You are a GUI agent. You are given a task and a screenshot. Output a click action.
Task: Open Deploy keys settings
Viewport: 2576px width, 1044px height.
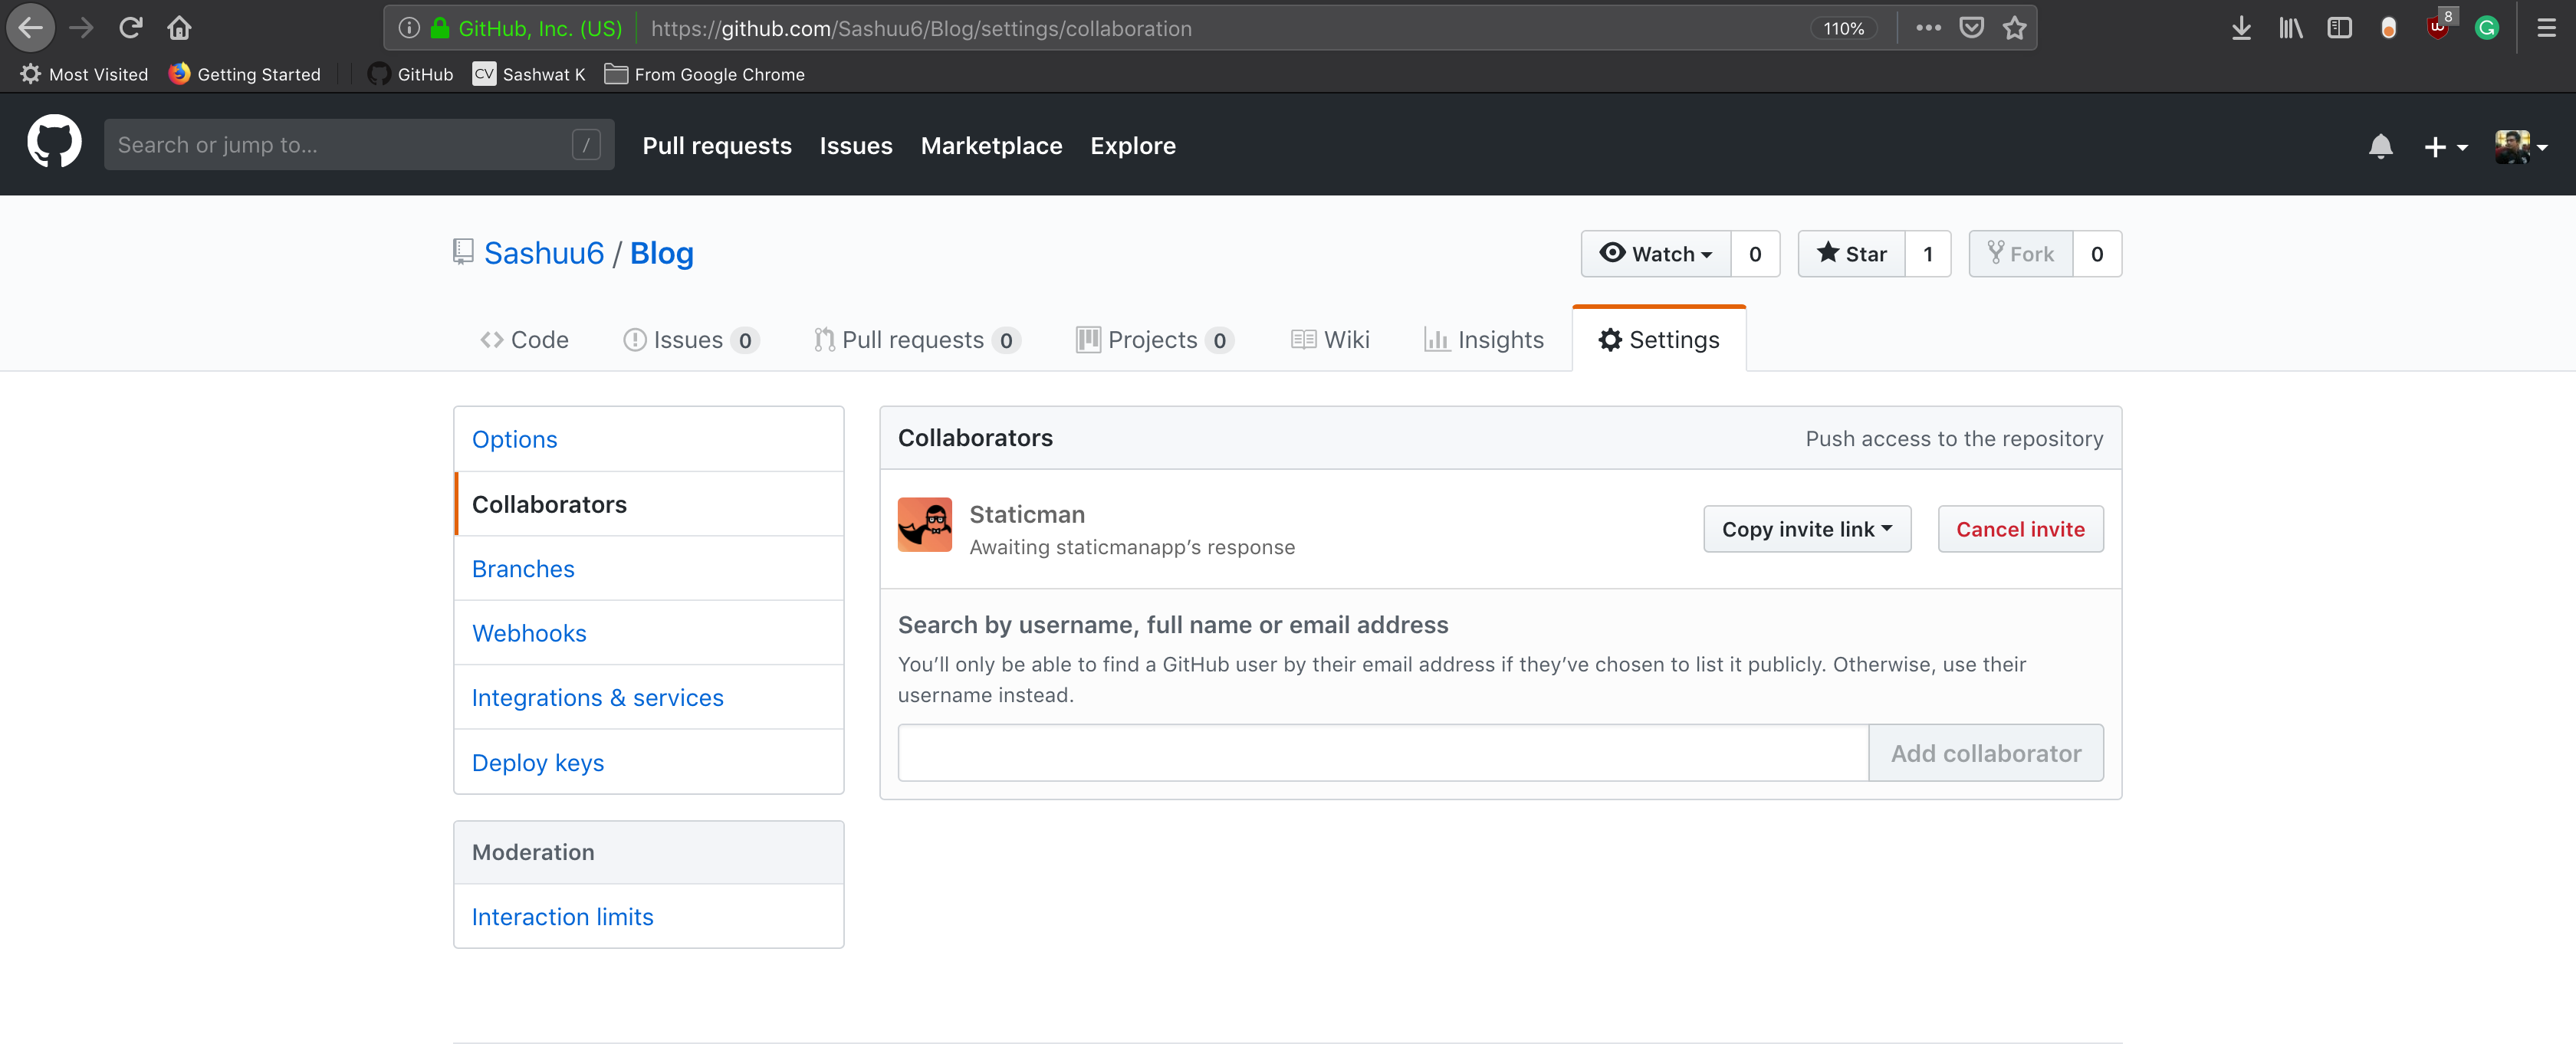click(649, 763)
